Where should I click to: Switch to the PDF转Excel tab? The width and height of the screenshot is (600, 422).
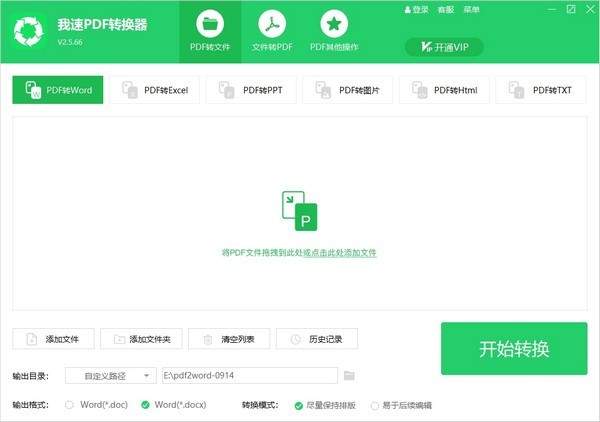155,90
